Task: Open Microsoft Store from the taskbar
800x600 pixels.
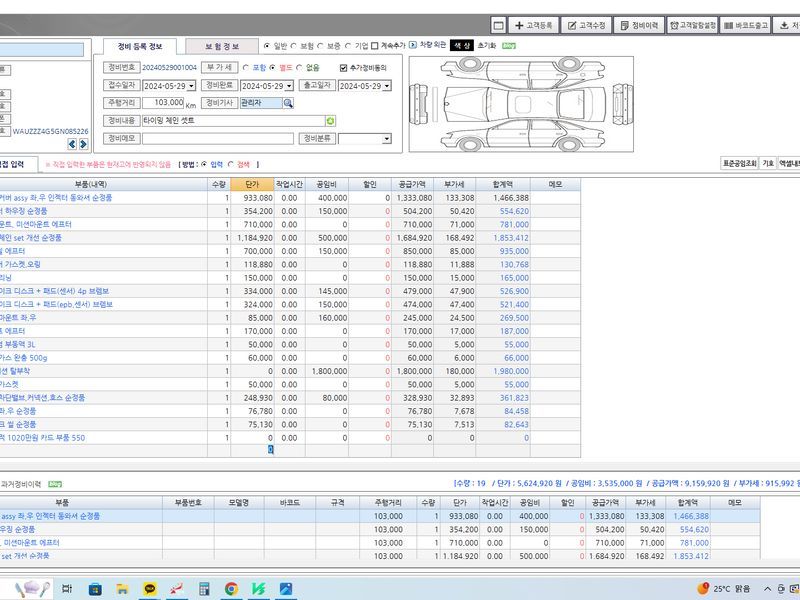Action: pyautogui.click(x=95, y=589)
